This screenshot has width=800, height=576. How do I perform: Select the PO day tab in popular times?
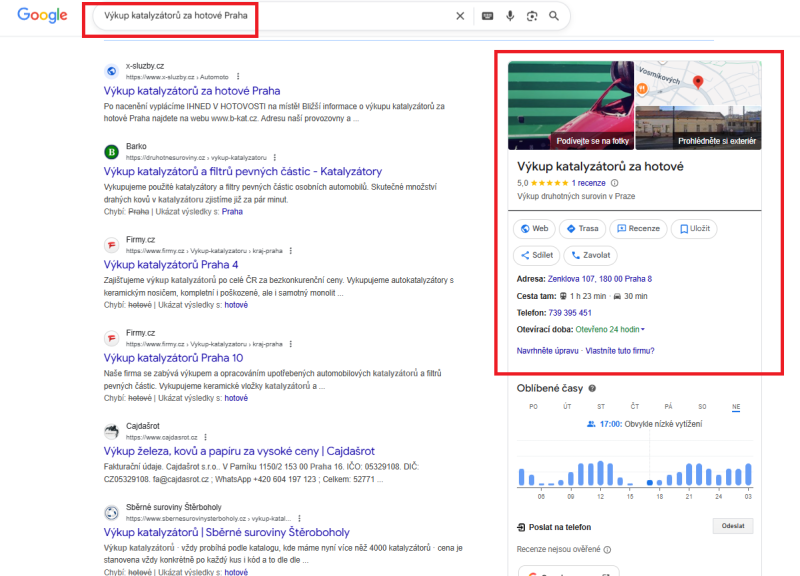(x=533, y=407)
